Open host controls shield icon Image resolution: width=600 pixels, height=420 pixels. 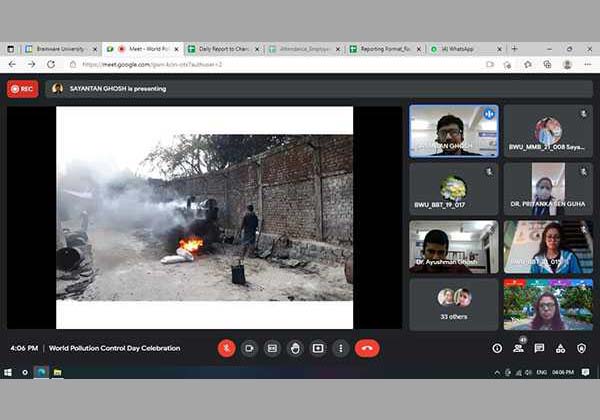(581, 348)
